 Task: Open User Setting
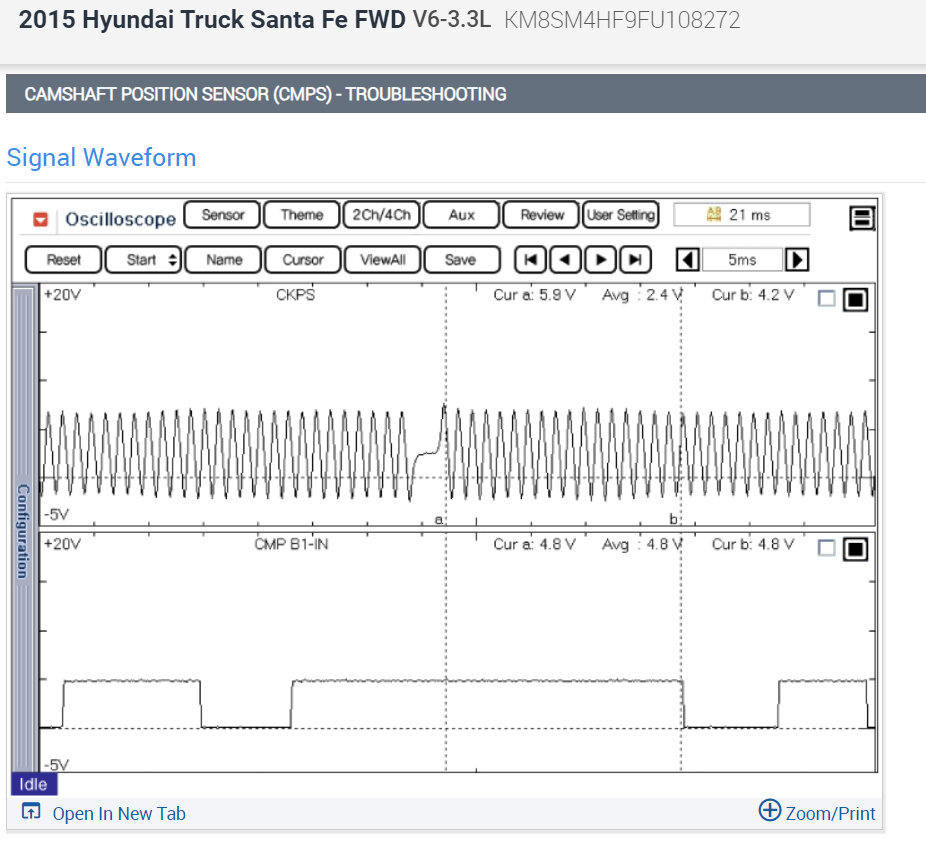point(621,215)
